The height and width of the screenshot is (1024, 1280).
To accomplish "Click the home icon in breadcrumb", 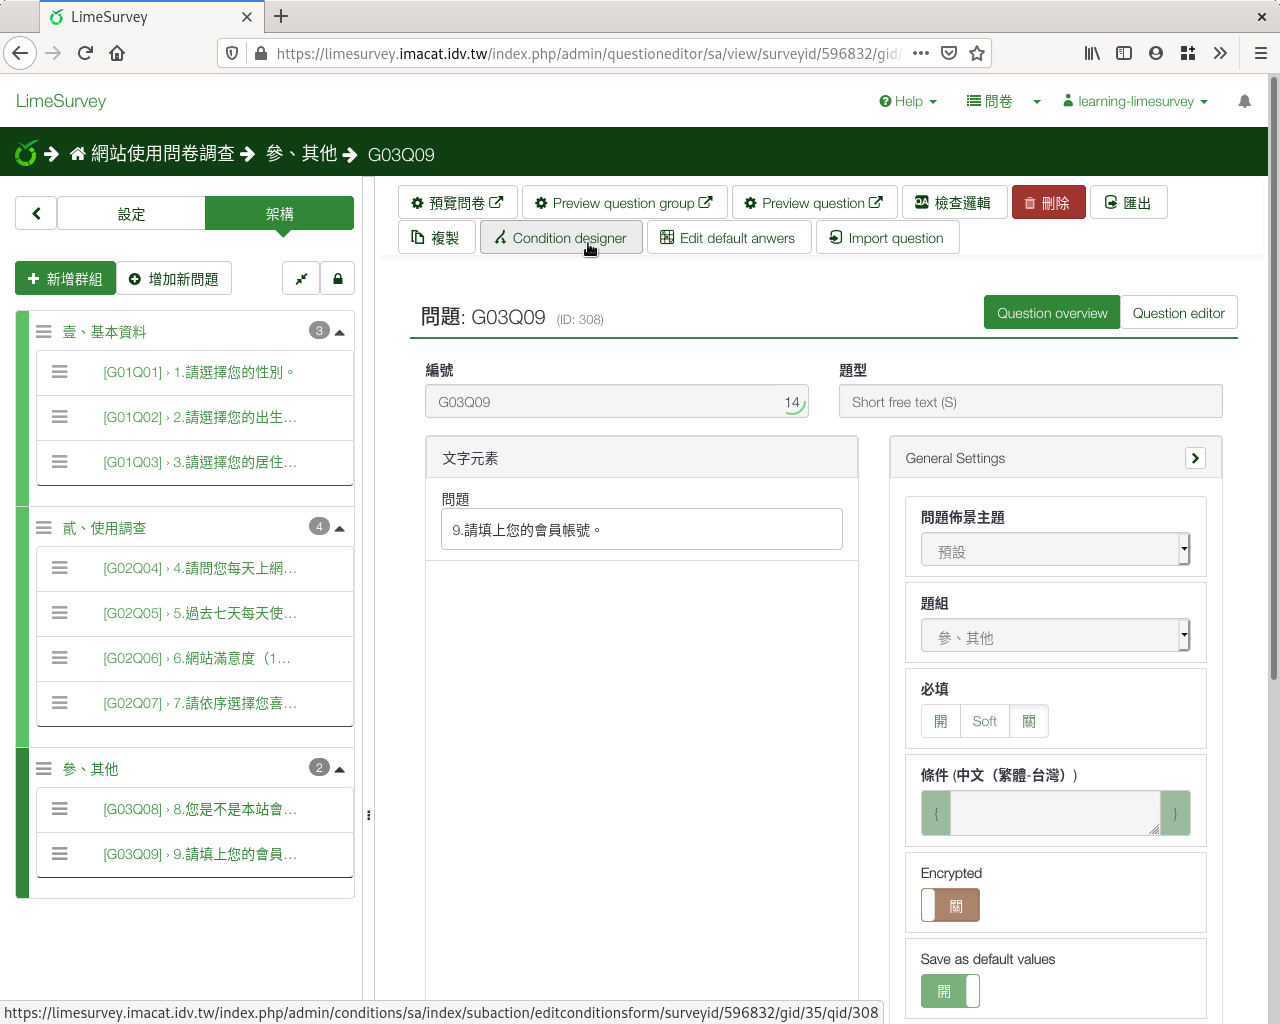I will point(77,154).
